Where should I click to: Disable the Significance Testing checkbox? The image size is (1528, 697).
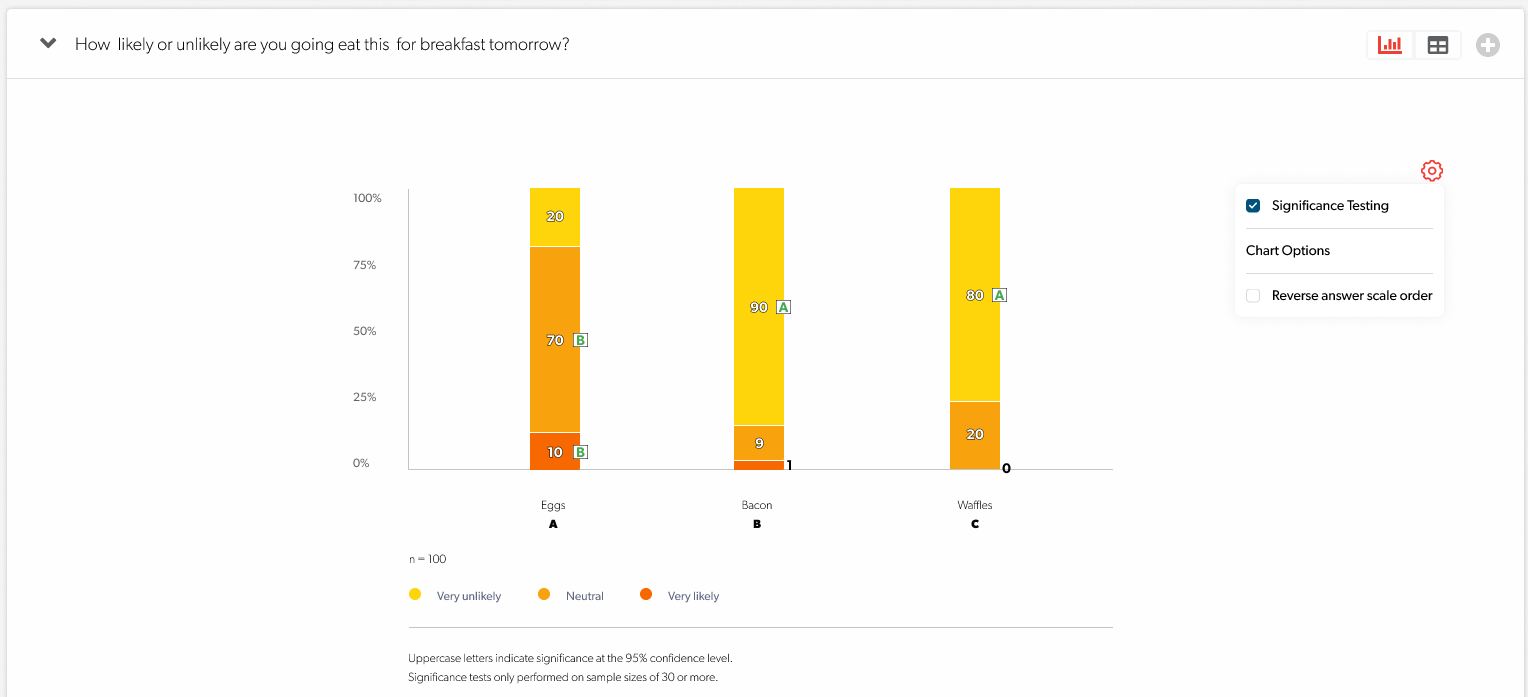point(1253,206)
